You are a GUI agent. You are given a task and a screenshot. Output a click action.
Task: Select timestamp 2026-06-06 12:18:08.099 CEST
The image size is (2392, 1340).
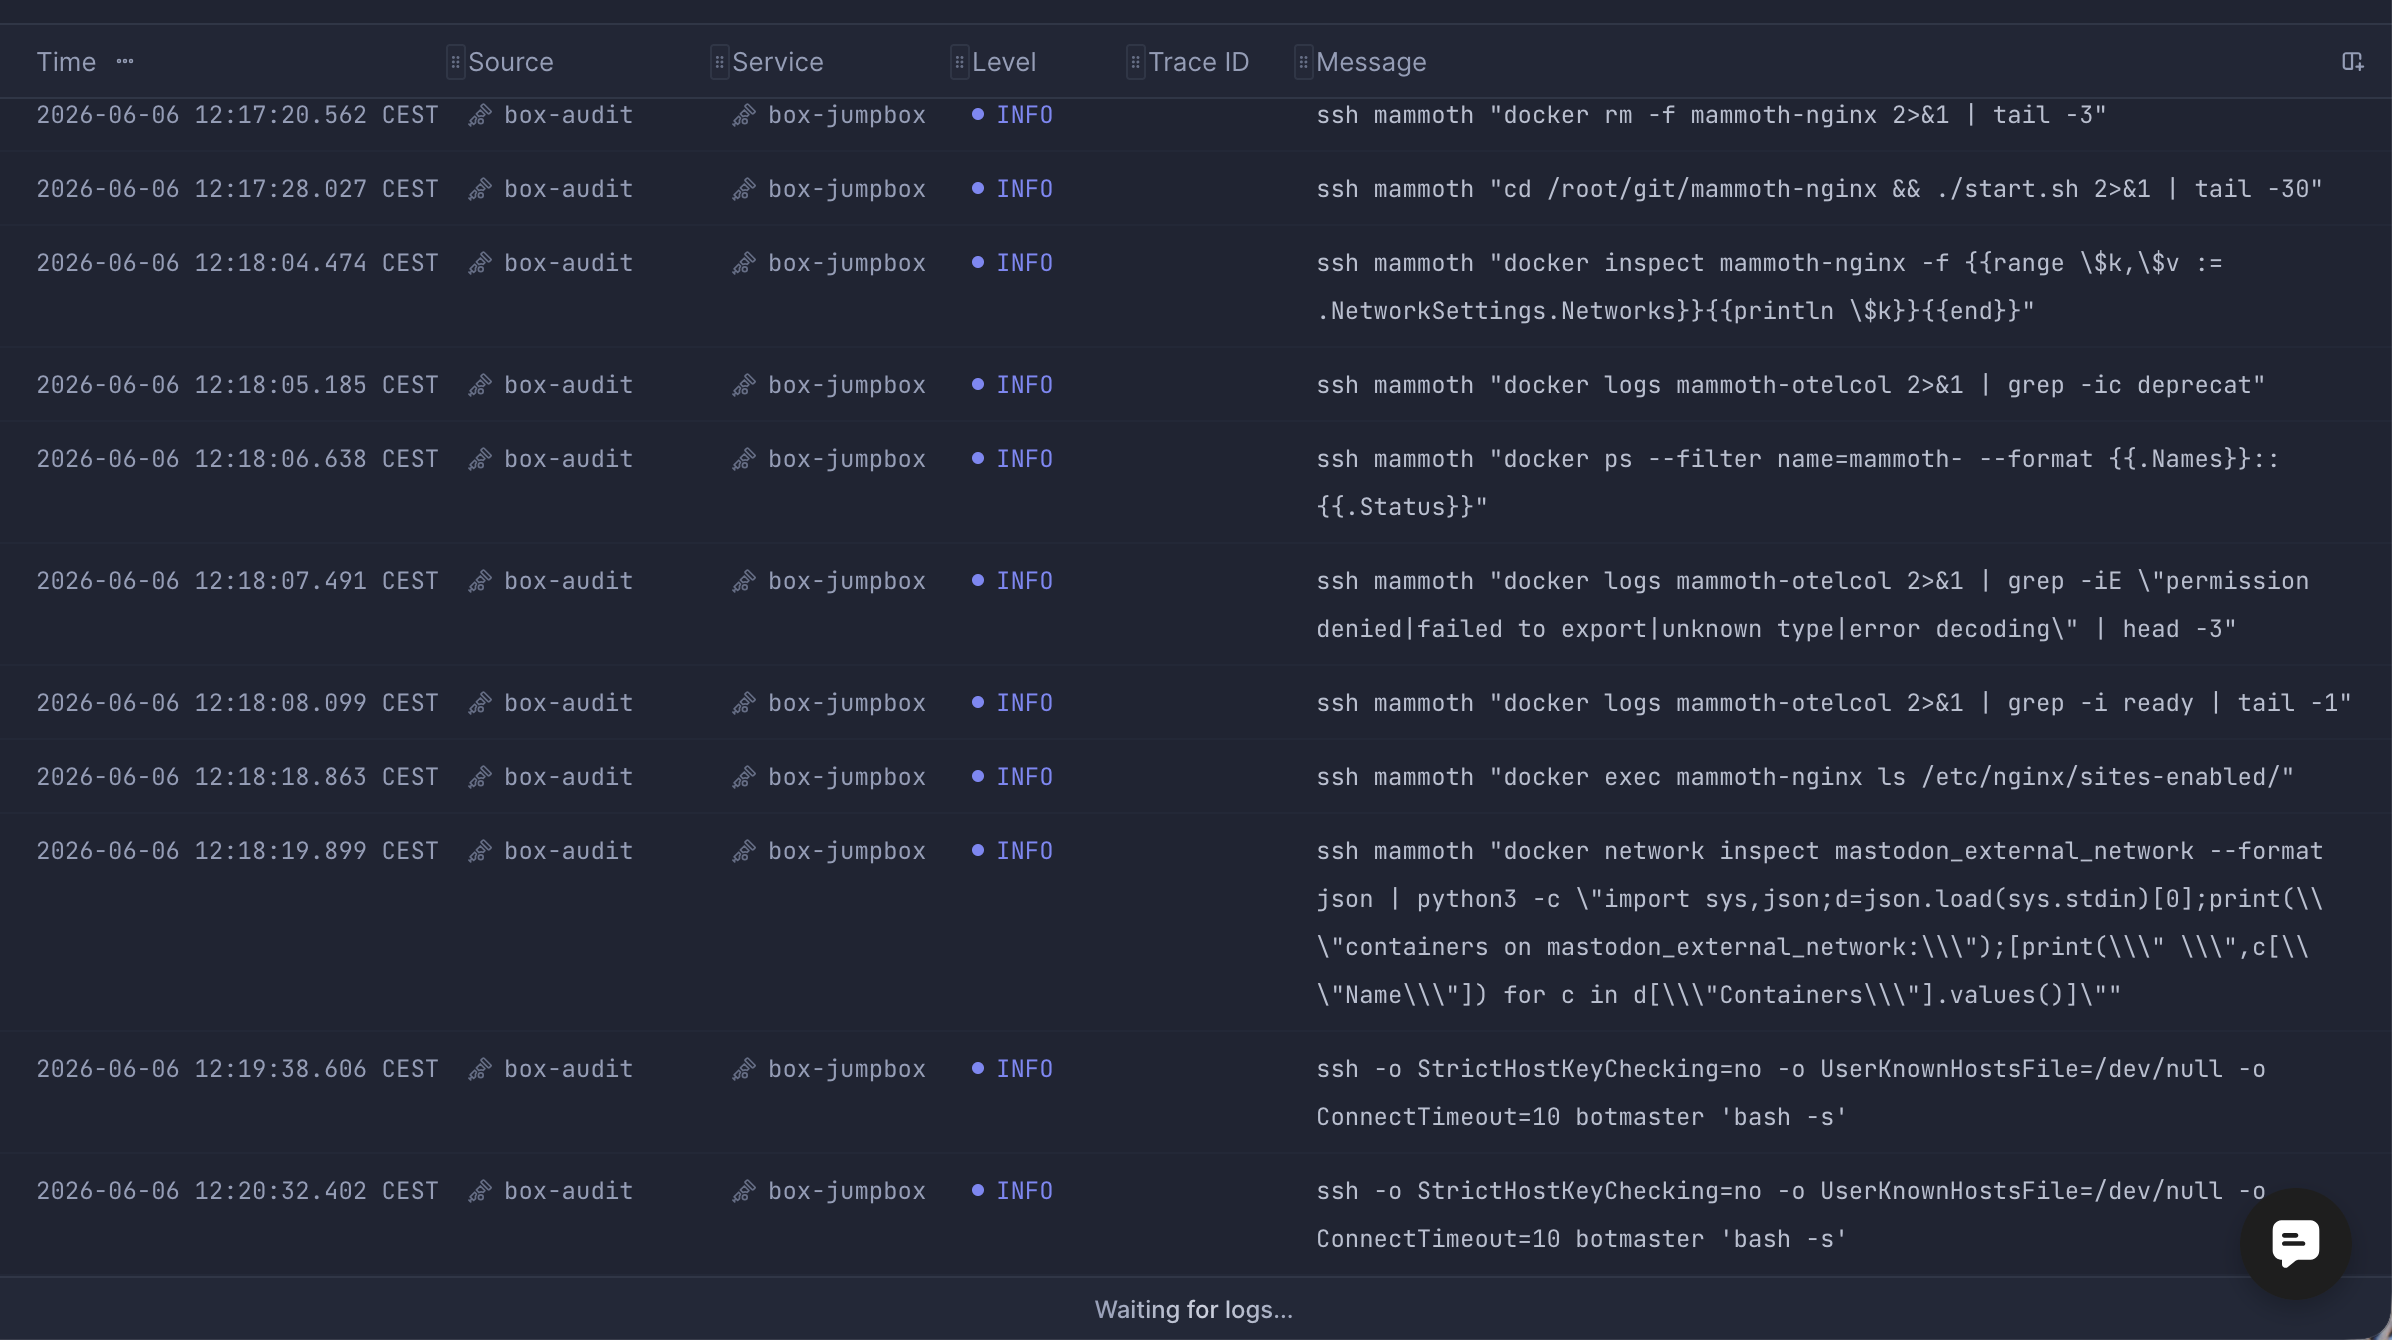tap(238, 703)
